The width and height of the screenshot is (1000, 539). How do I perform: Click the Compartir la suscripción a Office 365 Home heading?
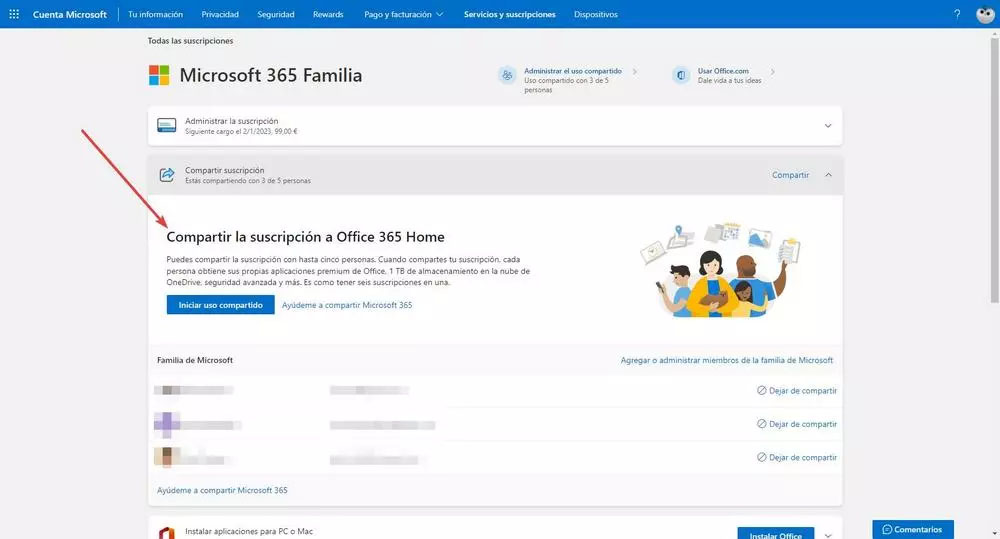point(305,237)
